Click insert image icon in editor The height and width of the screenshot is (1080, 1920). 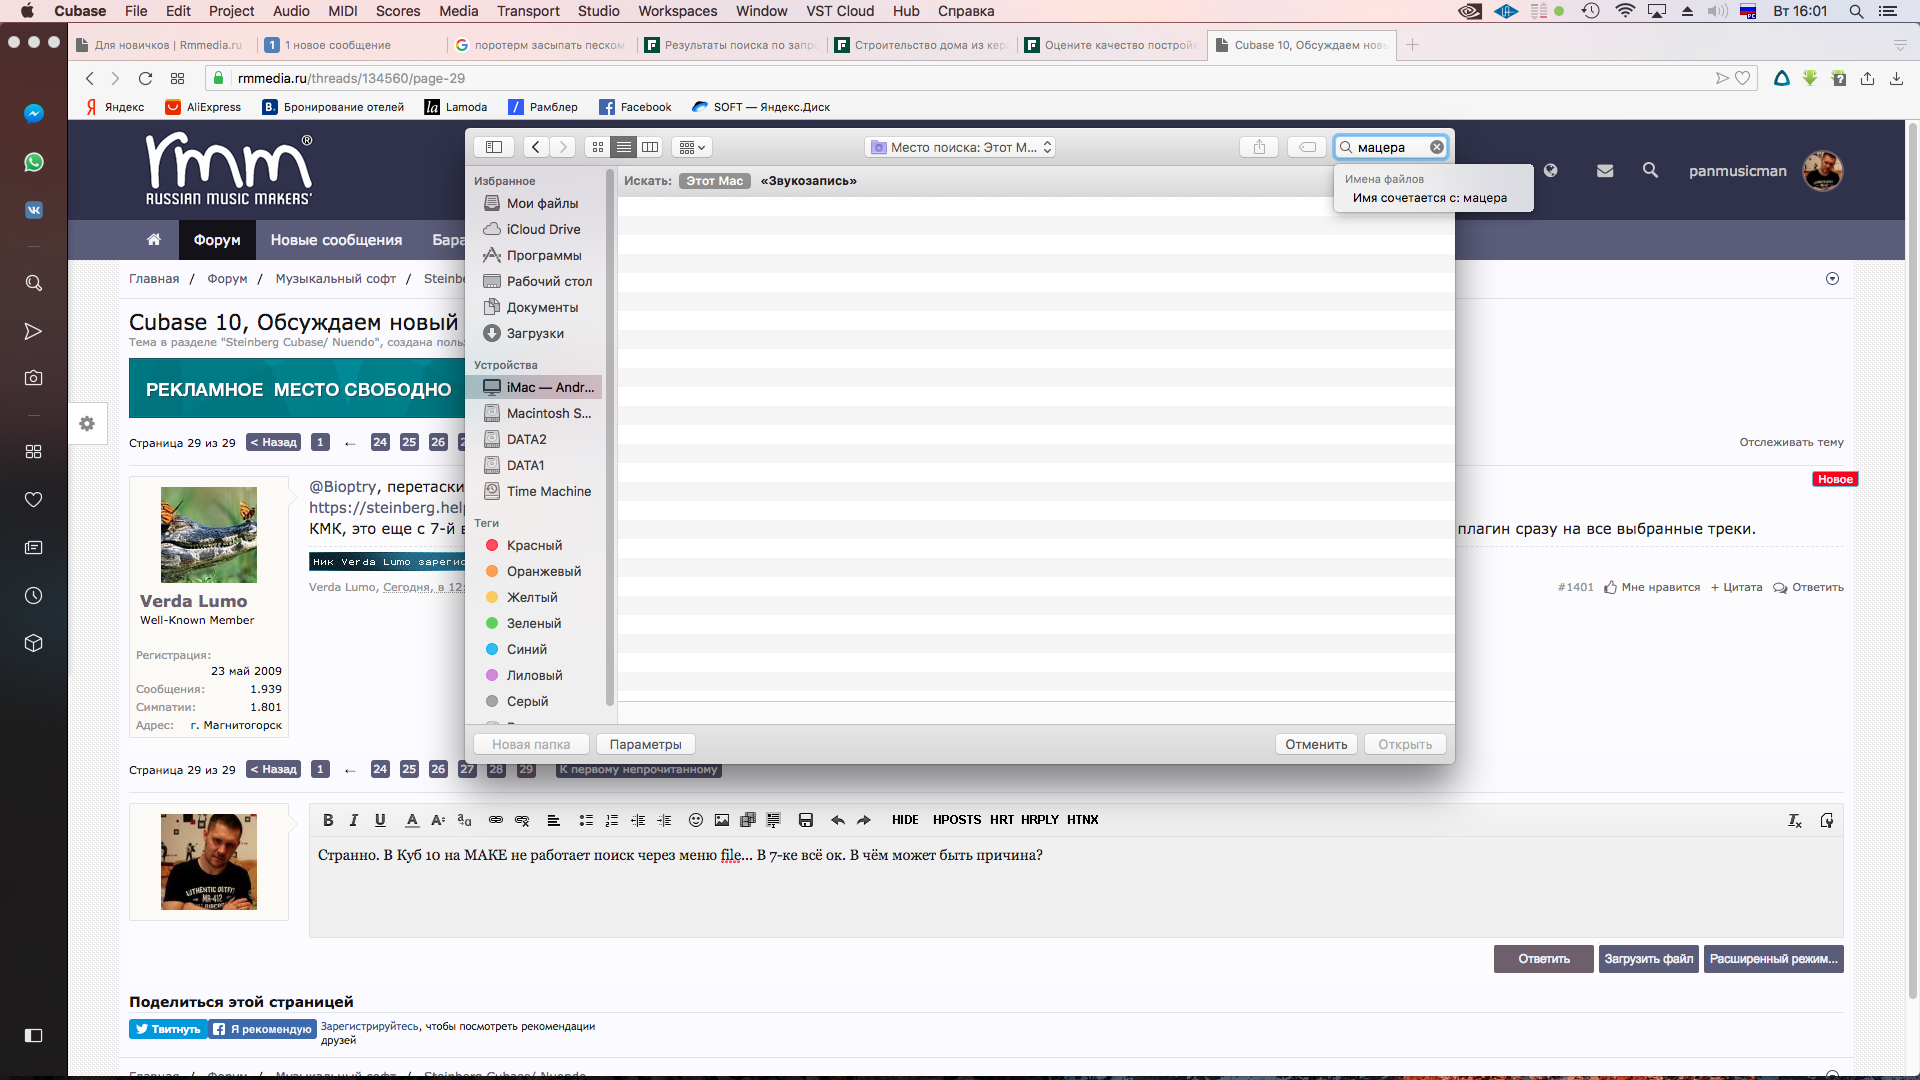(x=722, y=820)
